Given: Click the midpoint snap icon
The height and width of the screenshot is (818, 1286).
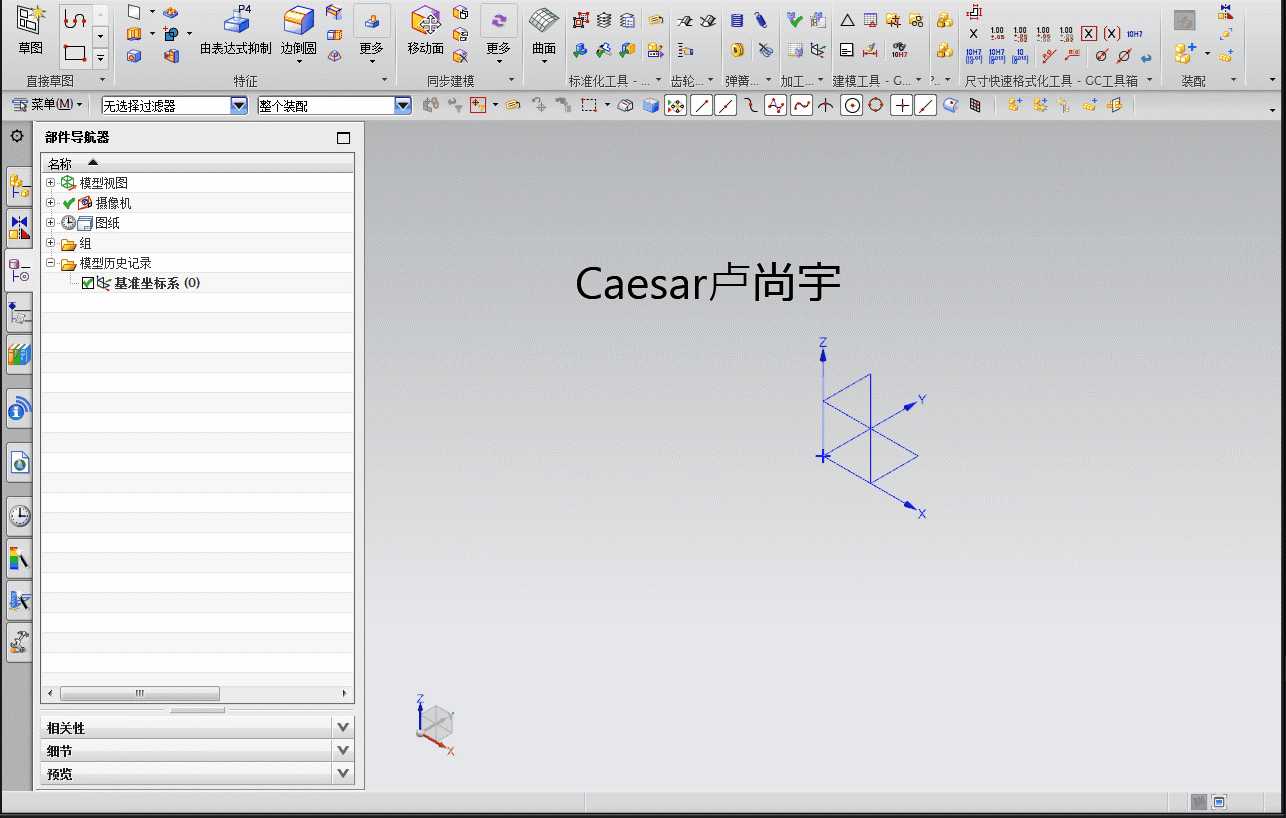Looking at the screenshot, I should 726,105.
